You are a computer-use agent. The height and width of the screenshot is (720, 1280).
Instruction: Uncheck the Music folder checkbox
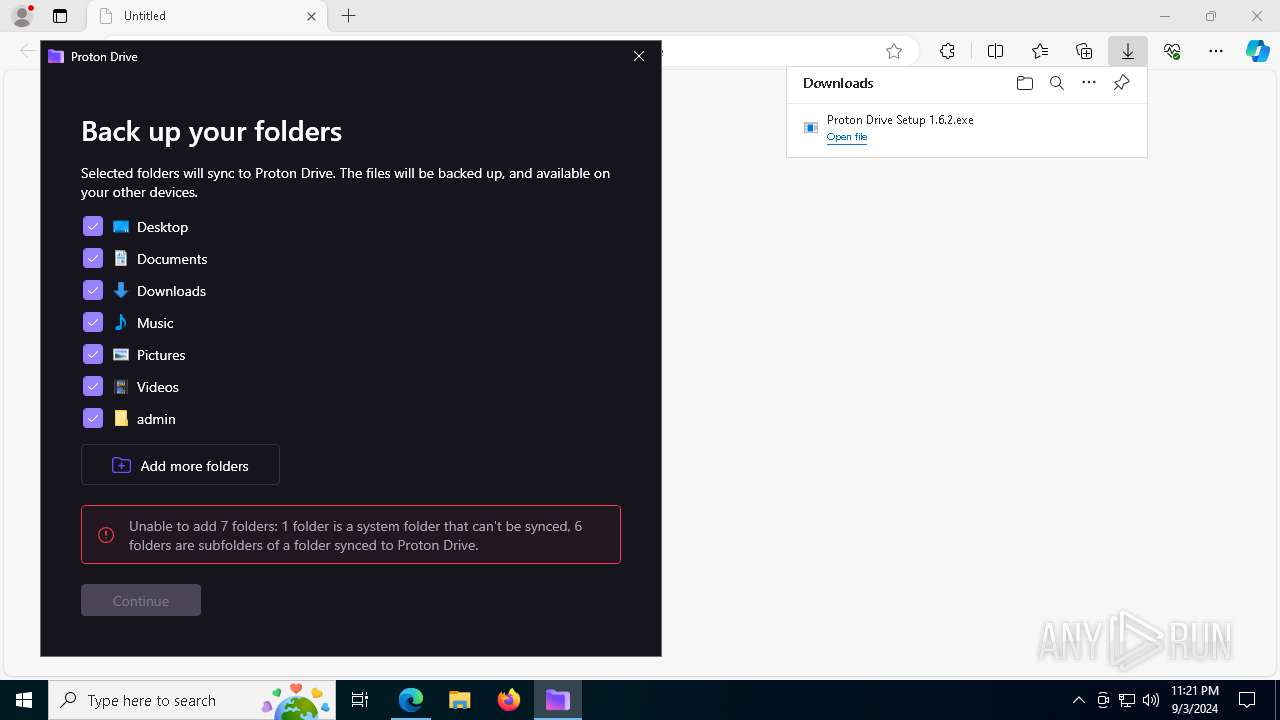[x=93, y=322]
